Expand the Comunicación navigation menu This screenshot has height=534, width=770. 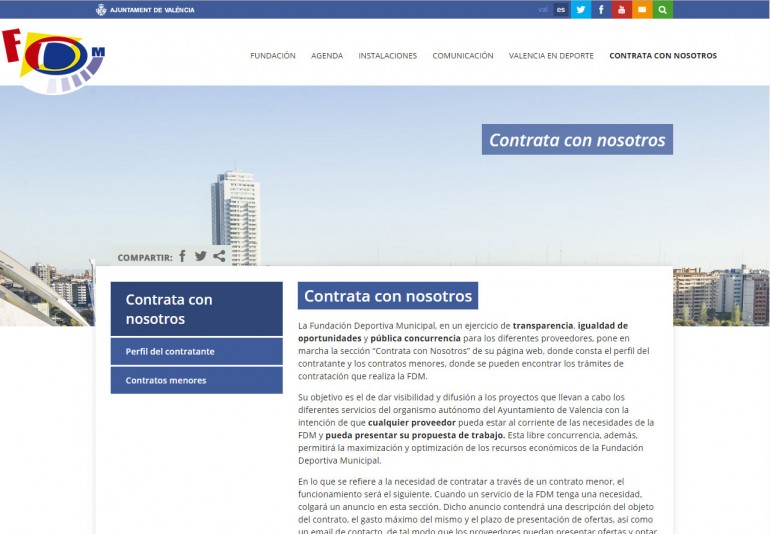(x=463, y=56)
